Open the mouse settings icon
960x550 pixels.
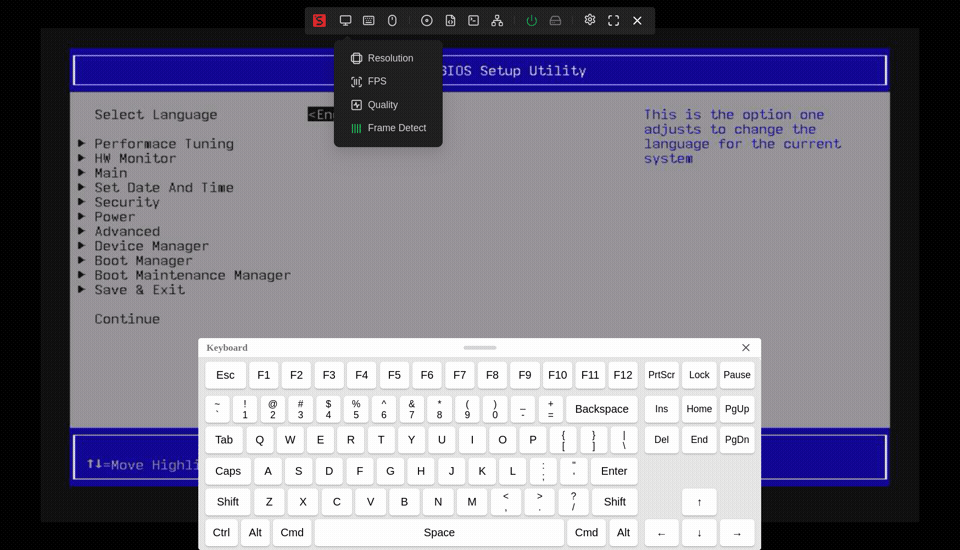[392, 21]
